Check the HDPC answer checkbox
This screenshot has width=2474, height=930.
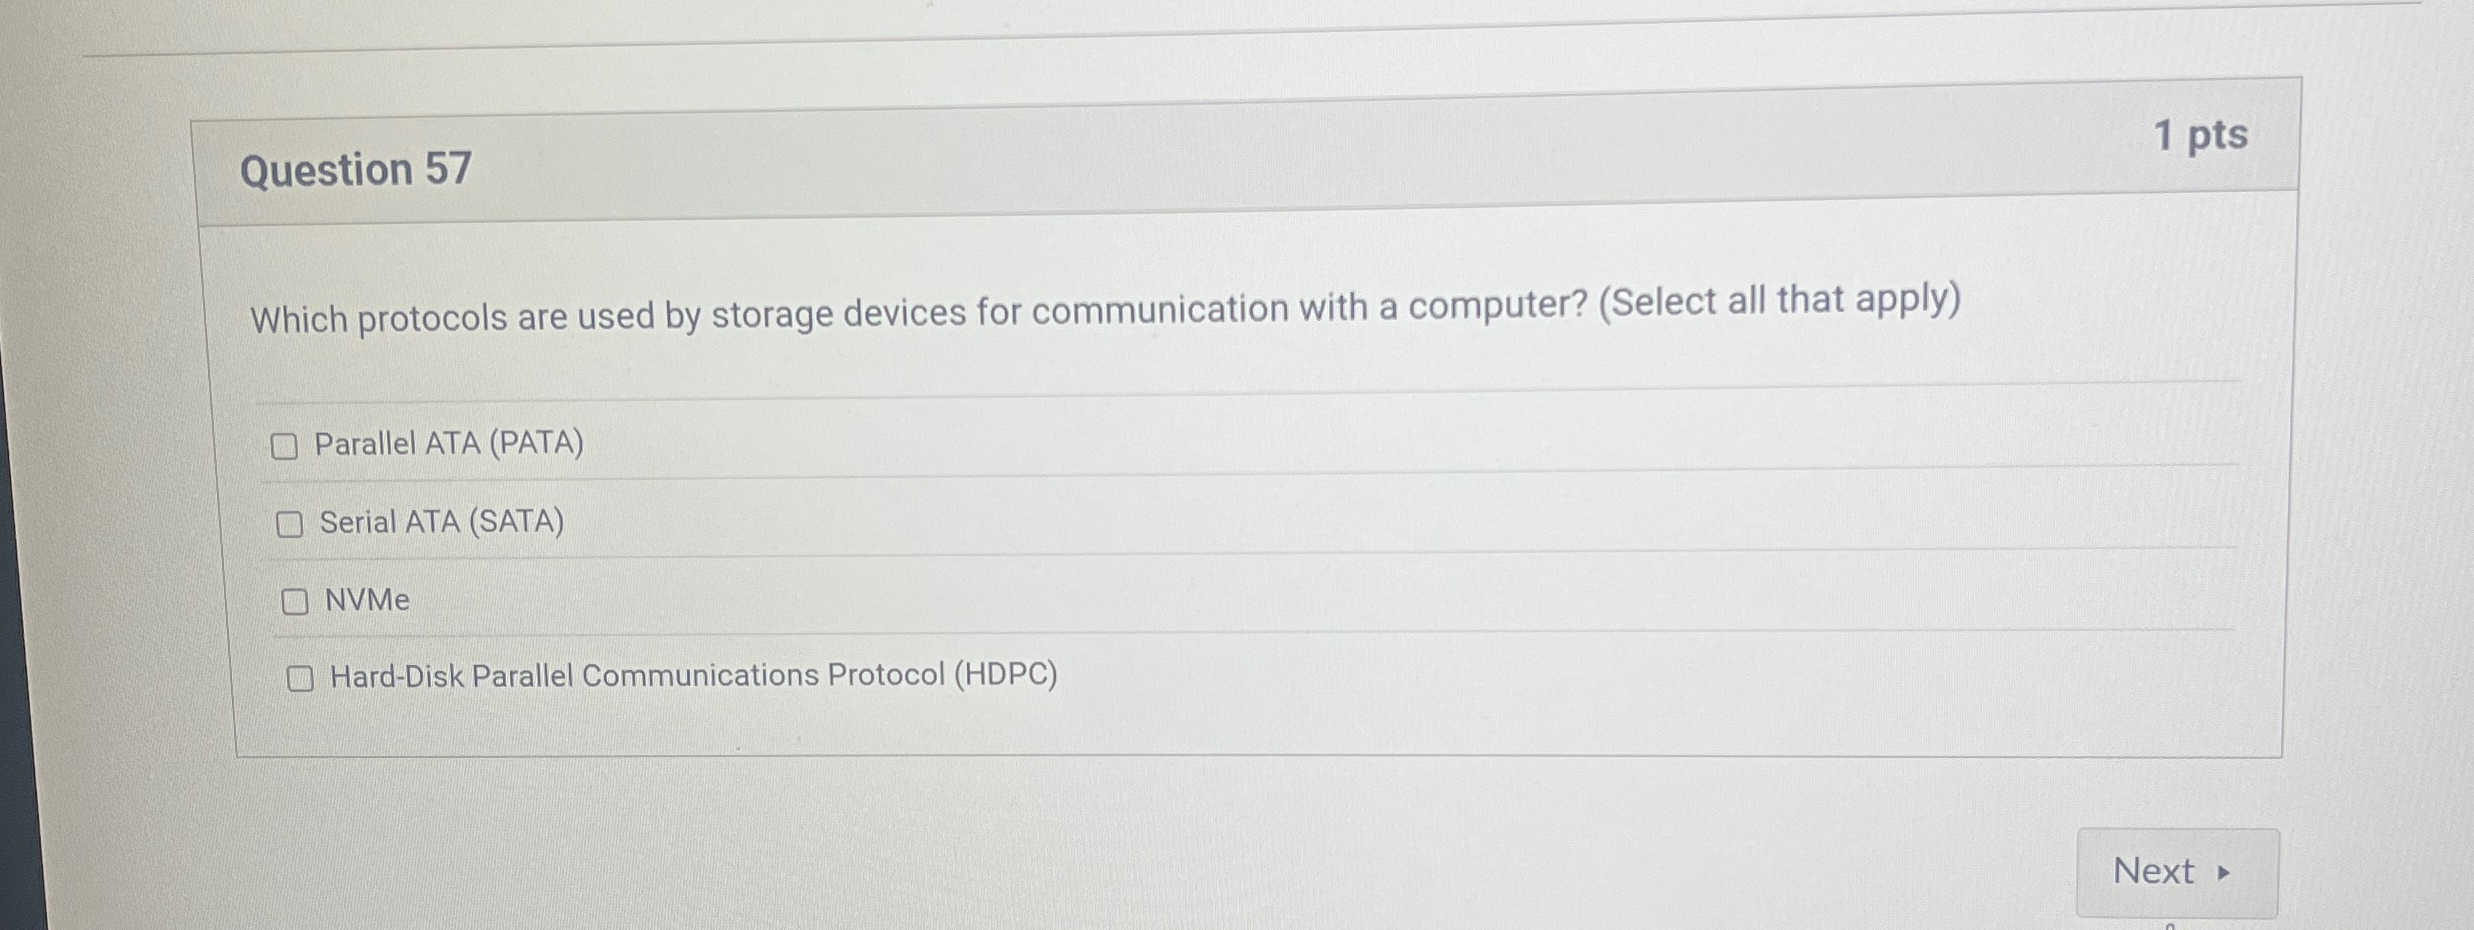pos(300,678)
